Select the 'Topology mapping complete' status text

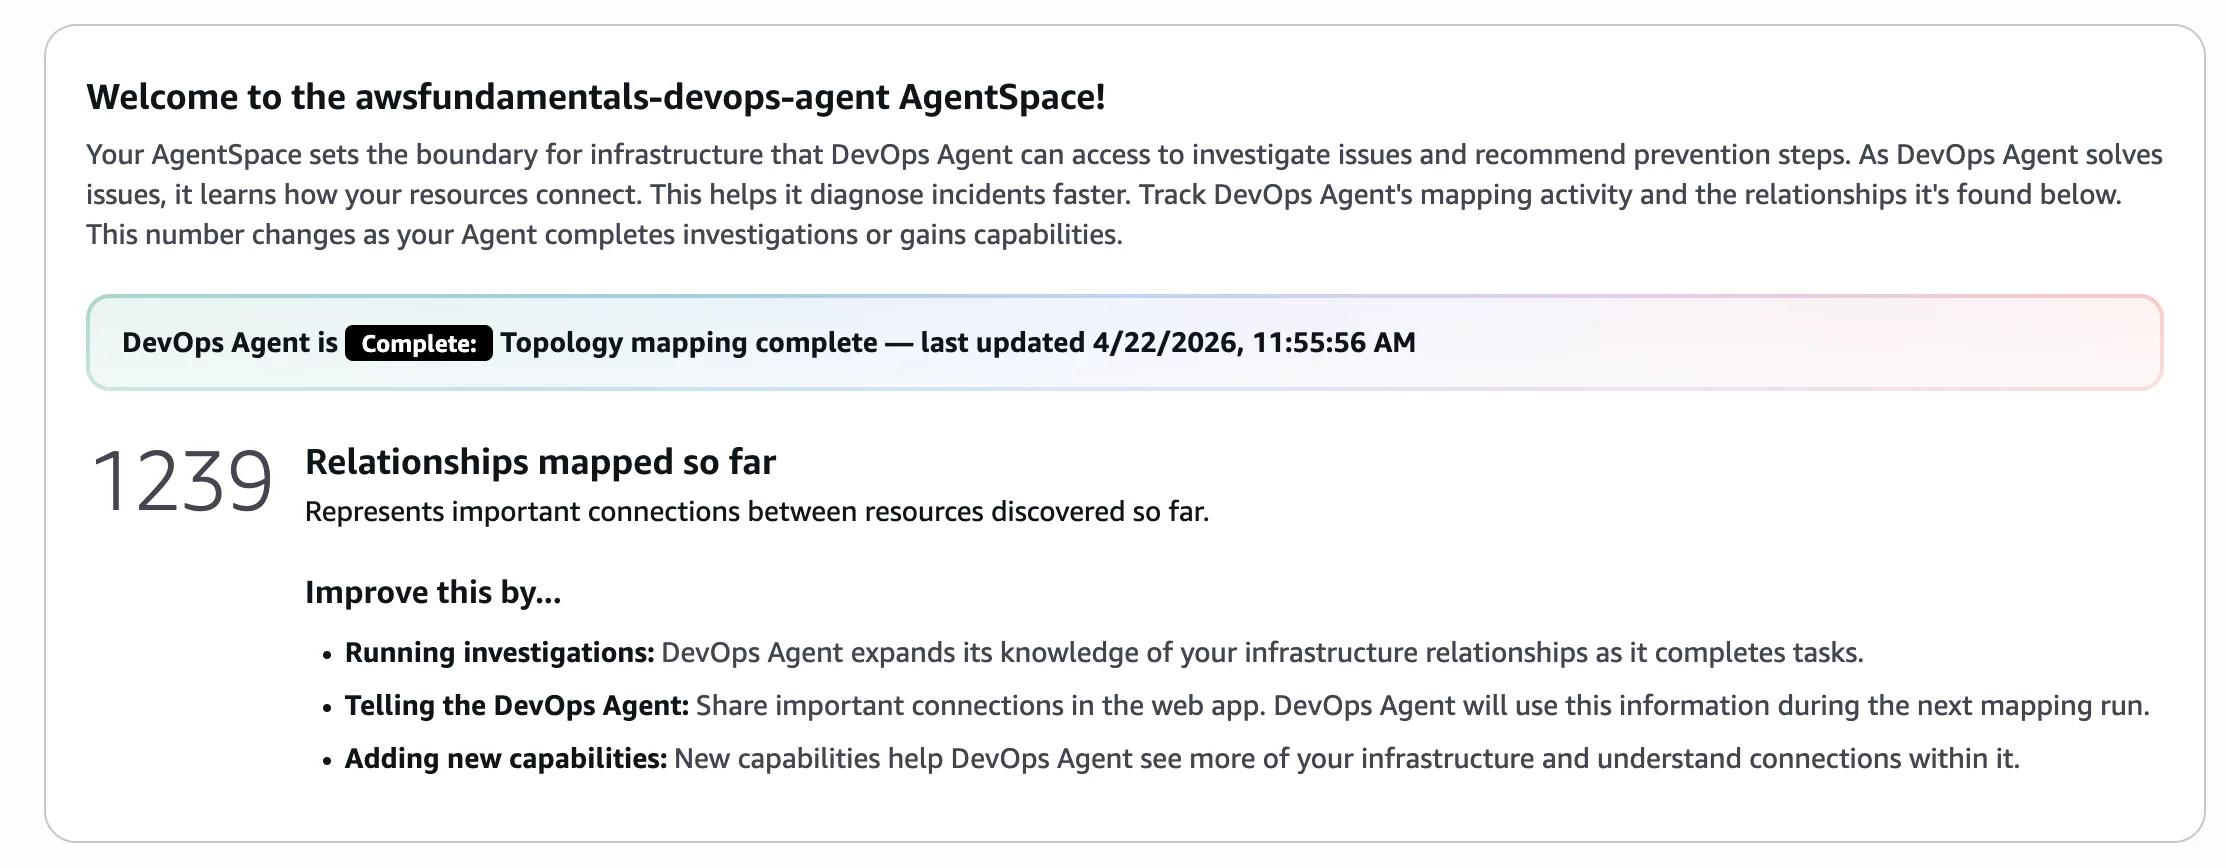point(689,343)
